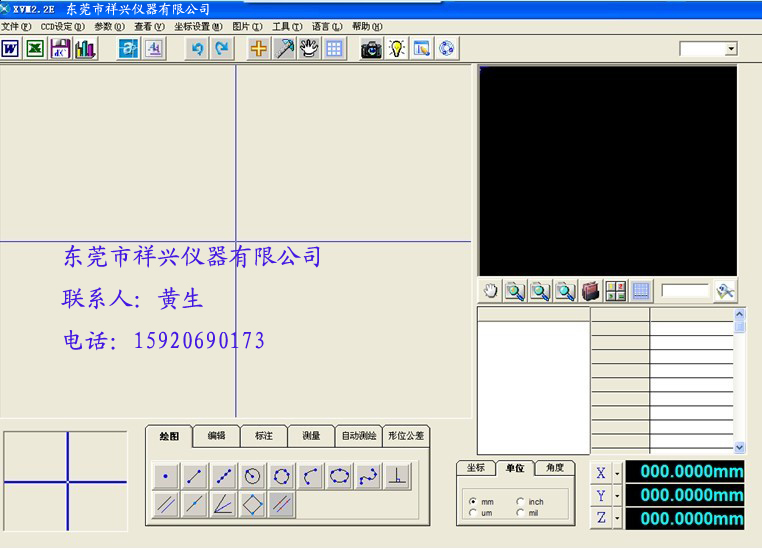Open the dropdown arrow beside X axis

617,472
